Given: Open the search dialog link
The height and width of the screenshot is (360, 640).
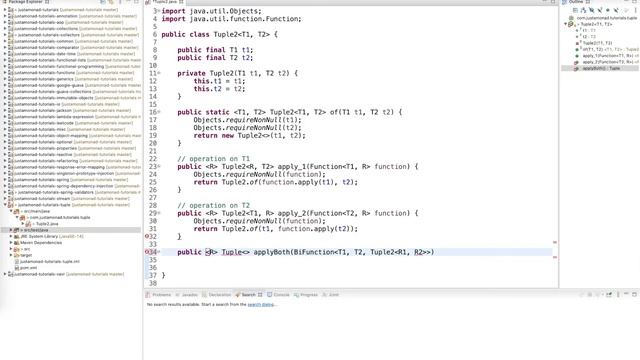Looking at the screenshot, I should [x=261, y=304].
